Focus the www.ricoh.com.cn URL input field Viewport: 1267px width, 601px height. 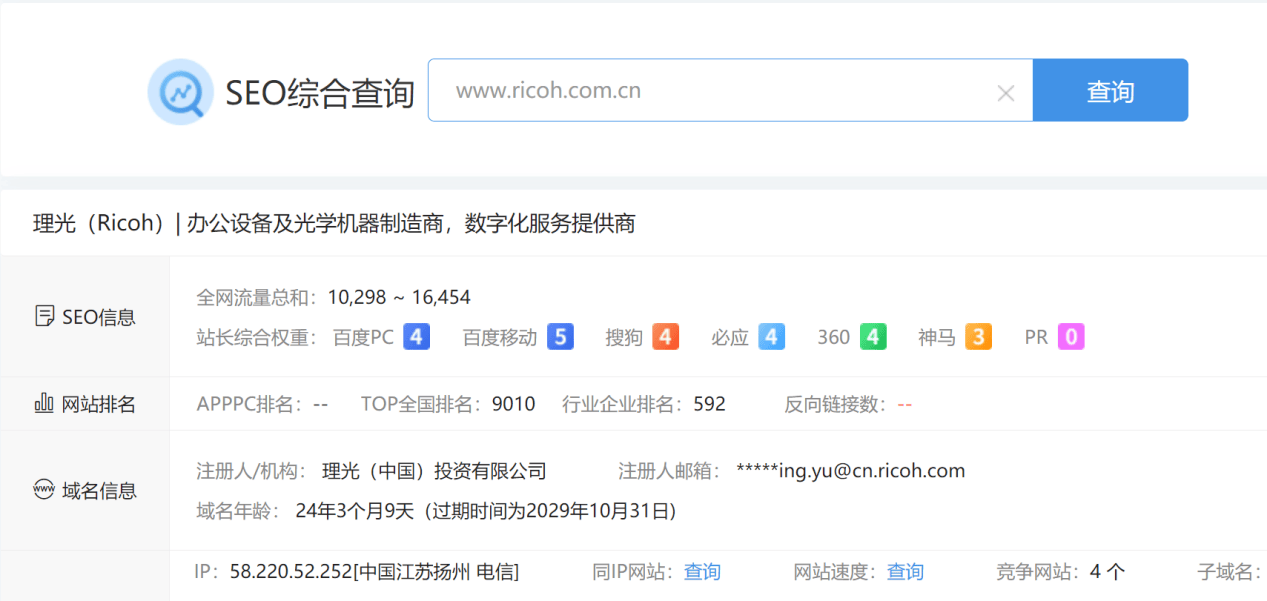tap(730, 90)
